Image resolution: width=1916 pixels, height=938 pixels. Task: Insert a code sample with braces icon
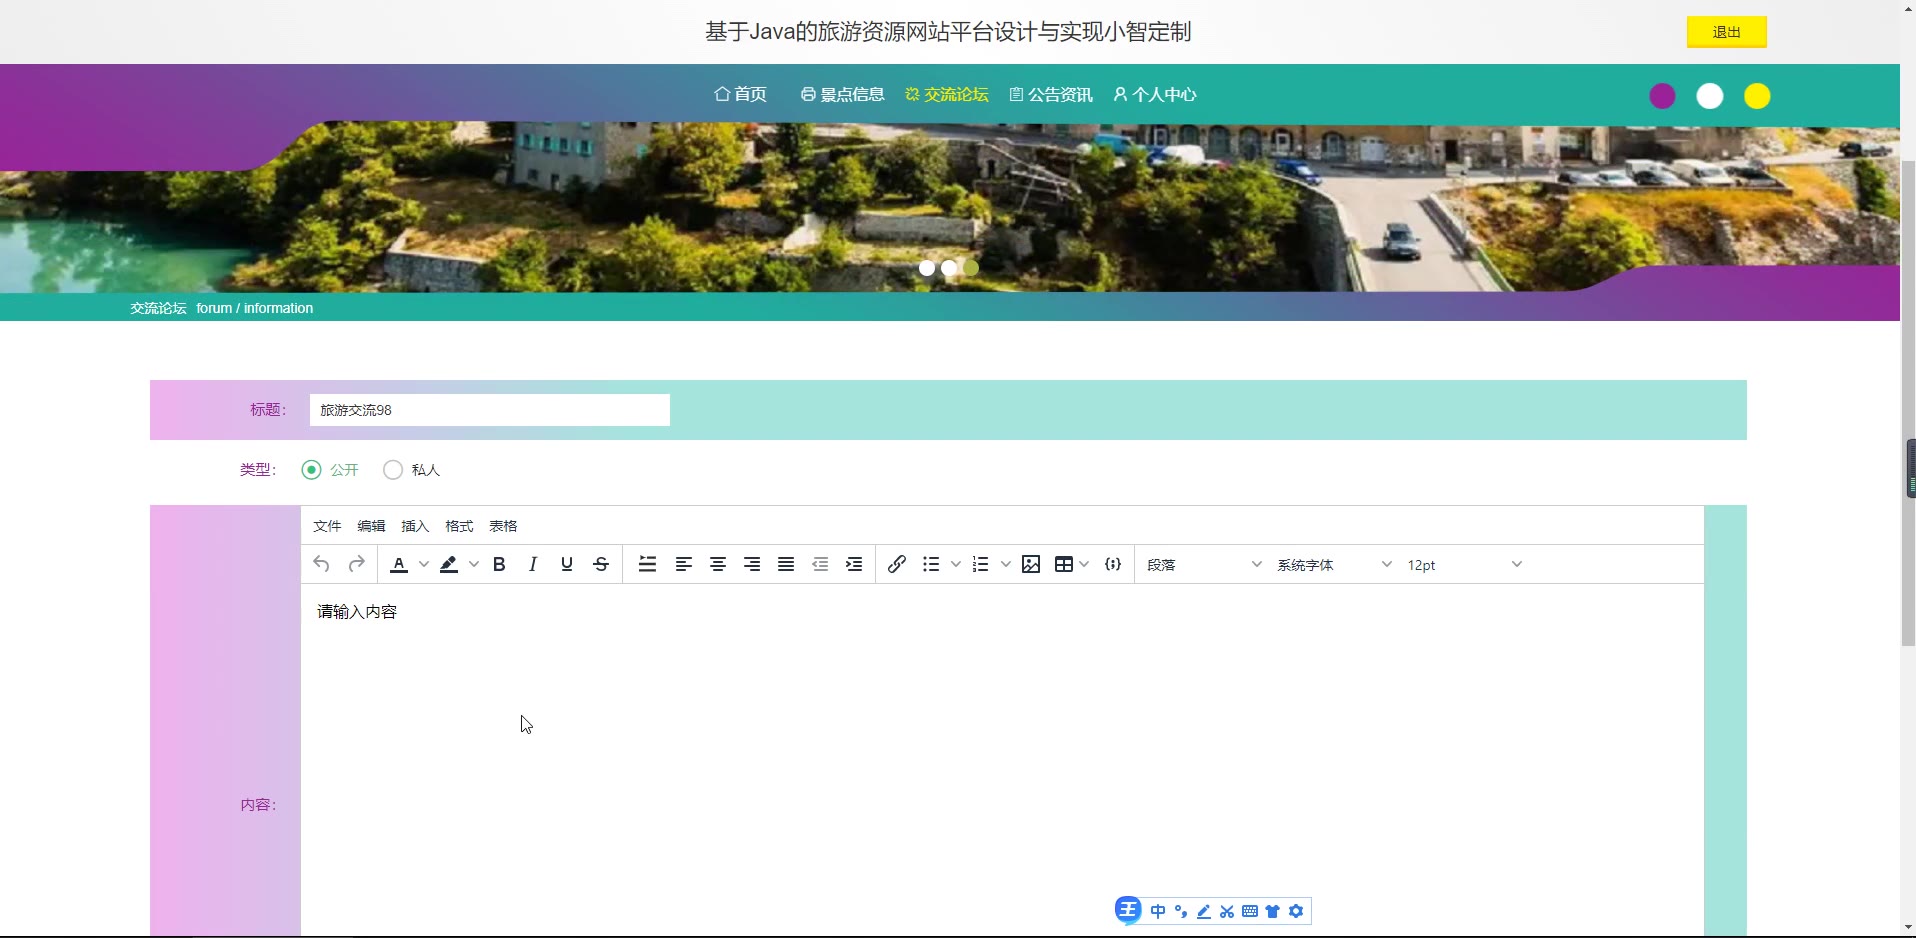[1113, 565]
